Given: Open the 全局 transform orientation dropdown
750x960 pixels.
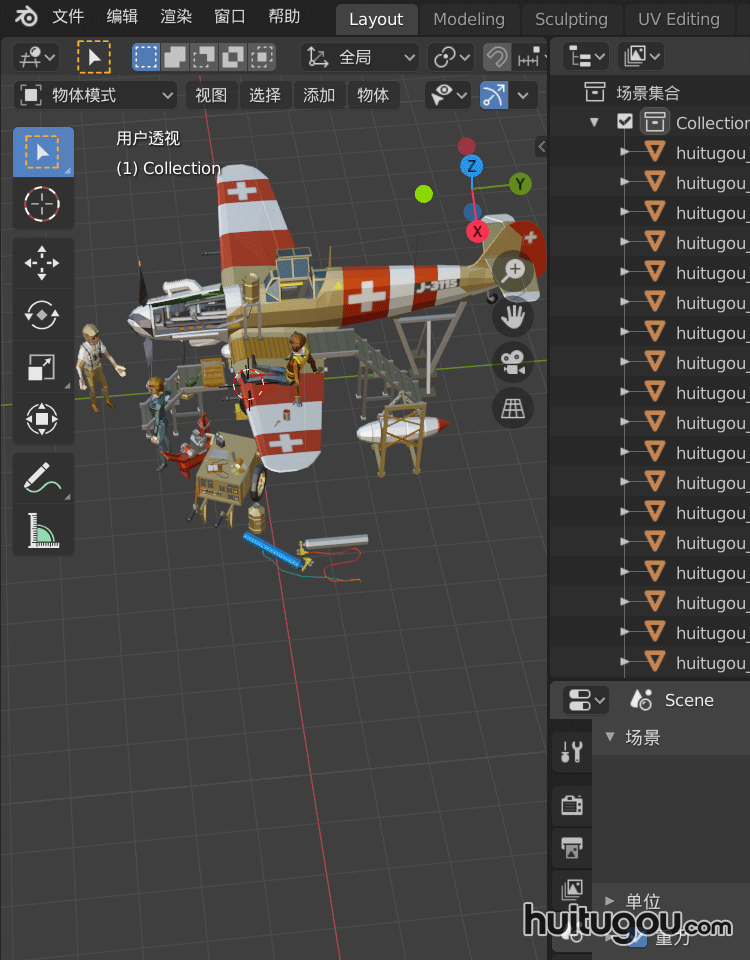Looking at the screenshot, I should [360, 57].
